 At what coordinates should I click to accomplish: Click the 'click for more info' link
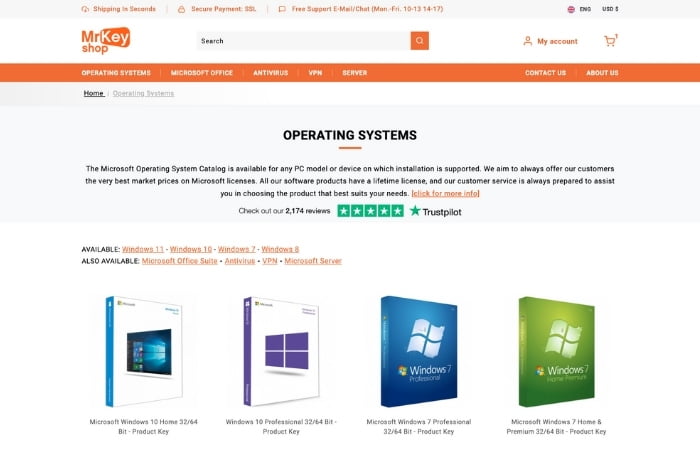point(446,193)
